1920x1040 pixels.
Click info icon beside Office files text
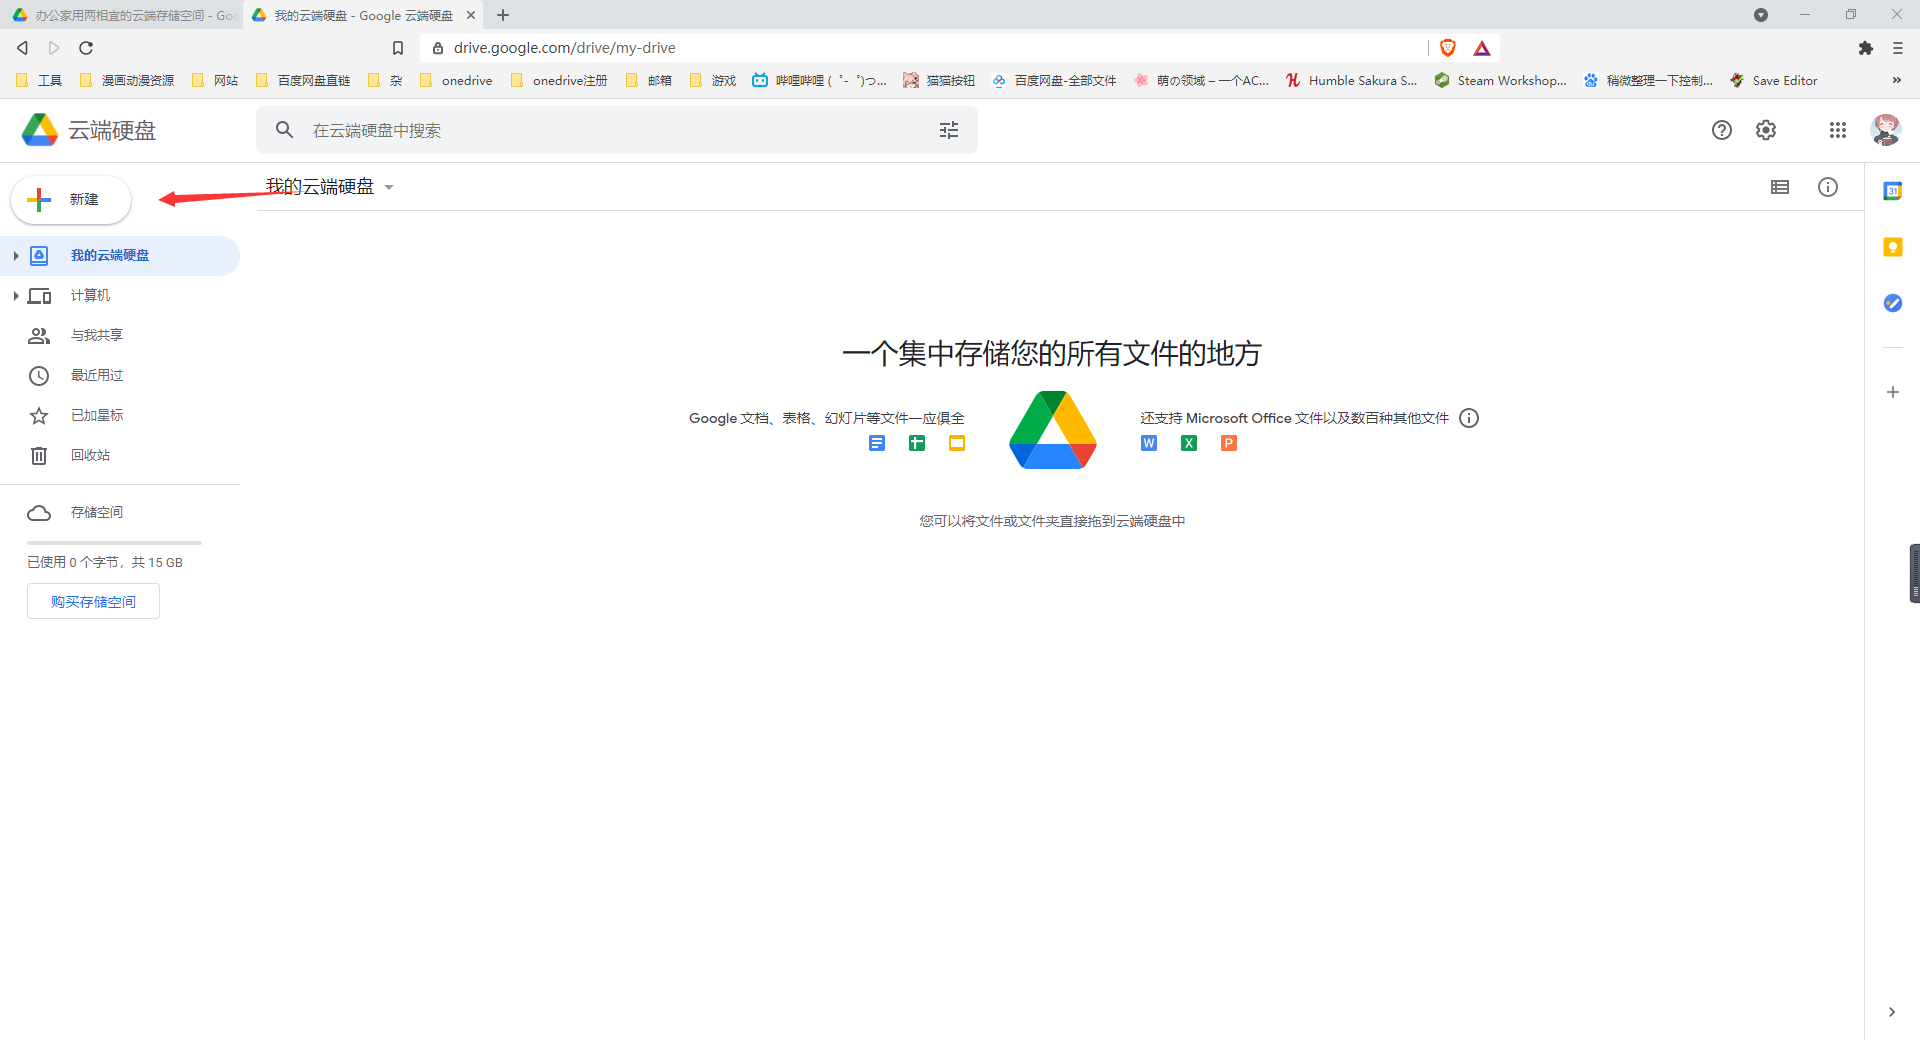[x=1469, y=418]
